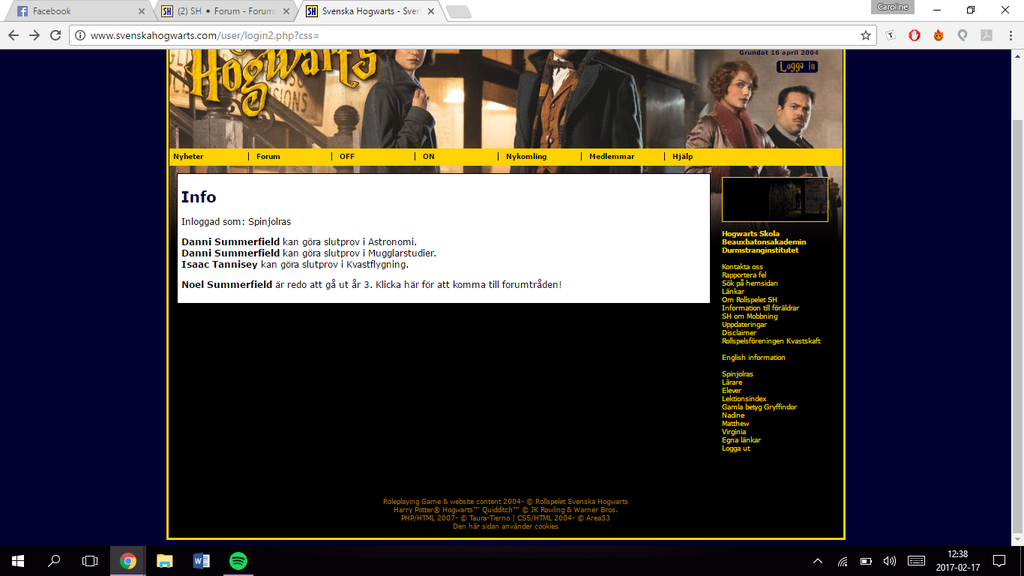Close the Svenska Hogwarts tab
This screenshot has height=576, width=1024.
coord(431,11)
